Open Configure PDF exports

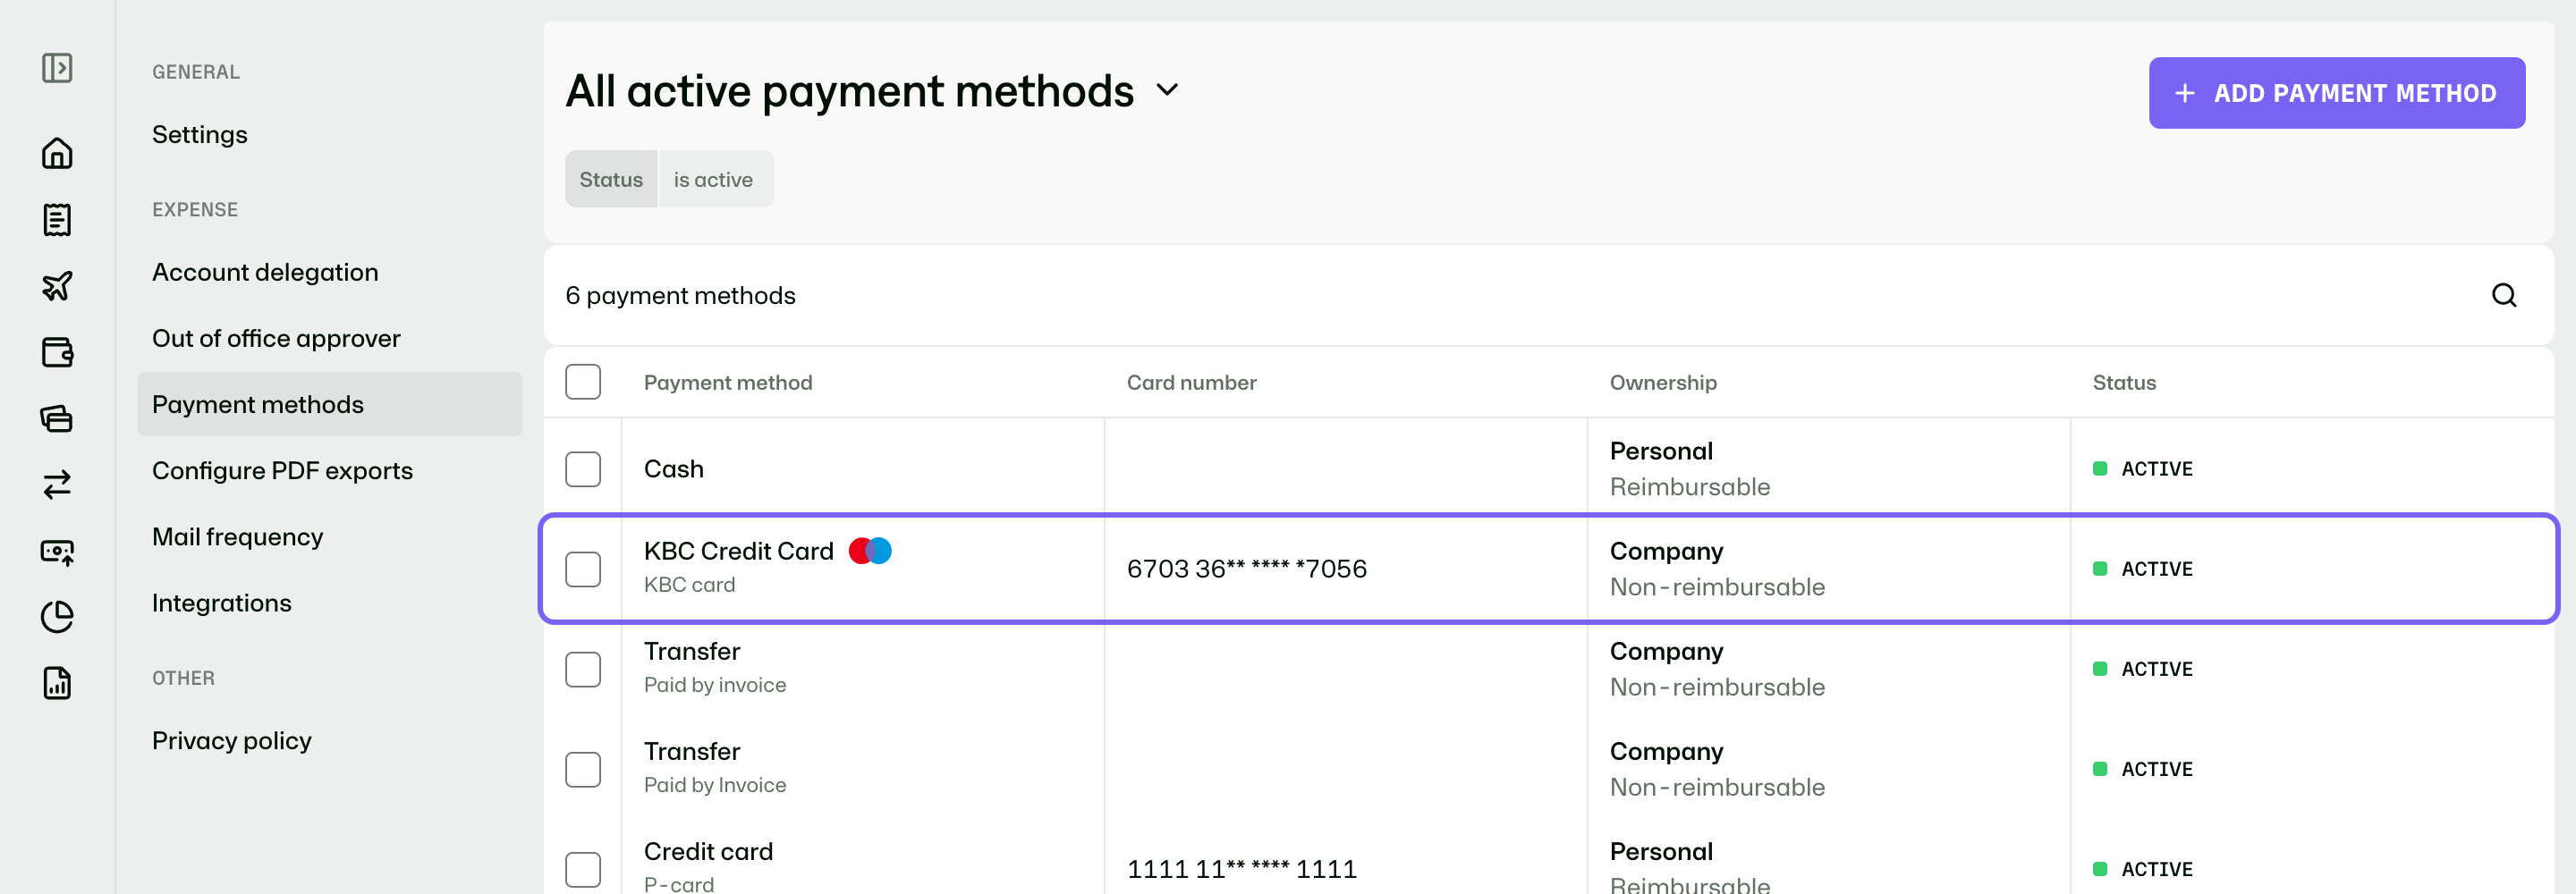[x=282, y=470]
